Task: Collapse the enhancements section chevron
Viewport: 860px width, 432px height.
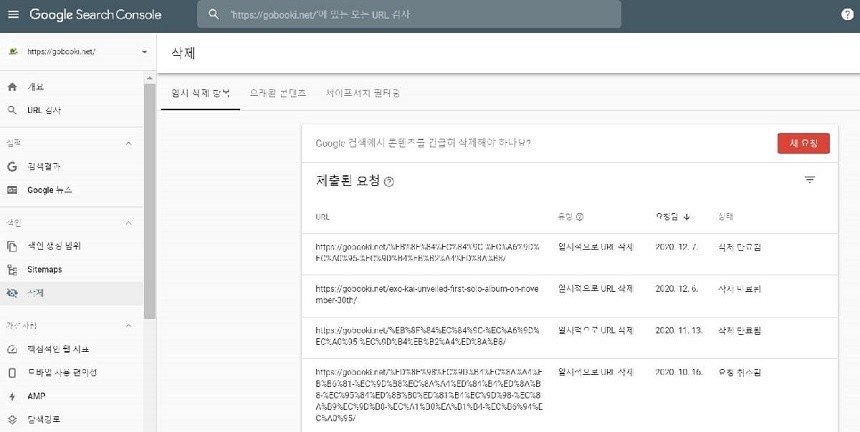Action: pyautogui.click(x=129, y=326)
